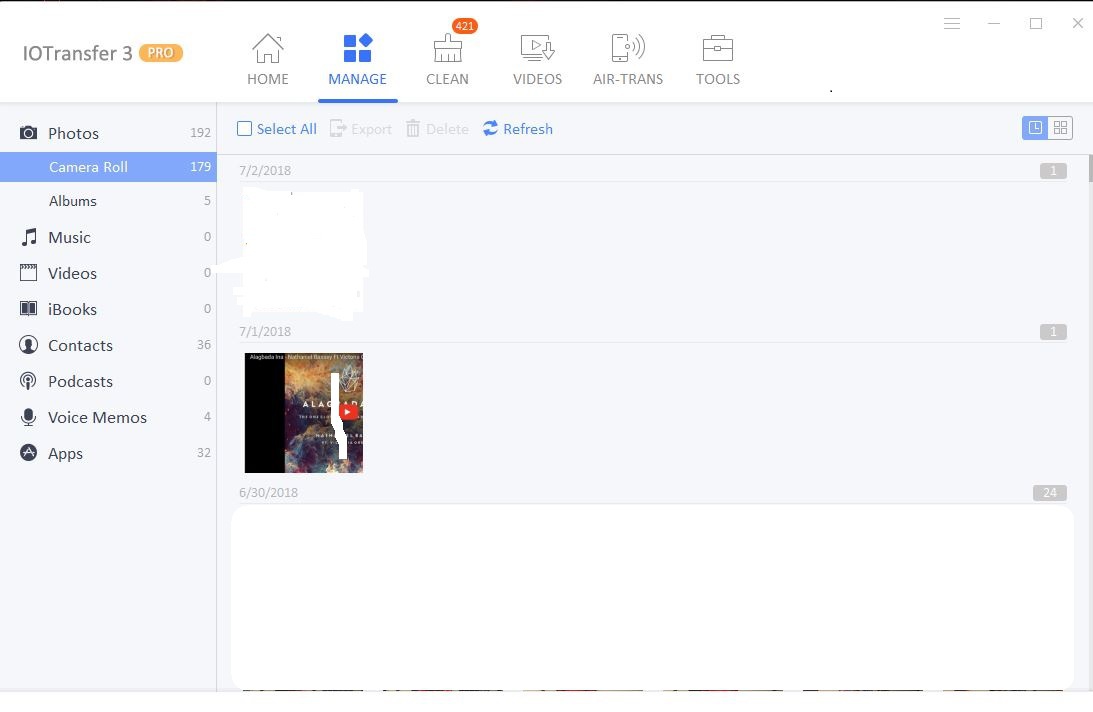Go to Contacts in sidebar
1093x712 pixels.
point(80,345)
